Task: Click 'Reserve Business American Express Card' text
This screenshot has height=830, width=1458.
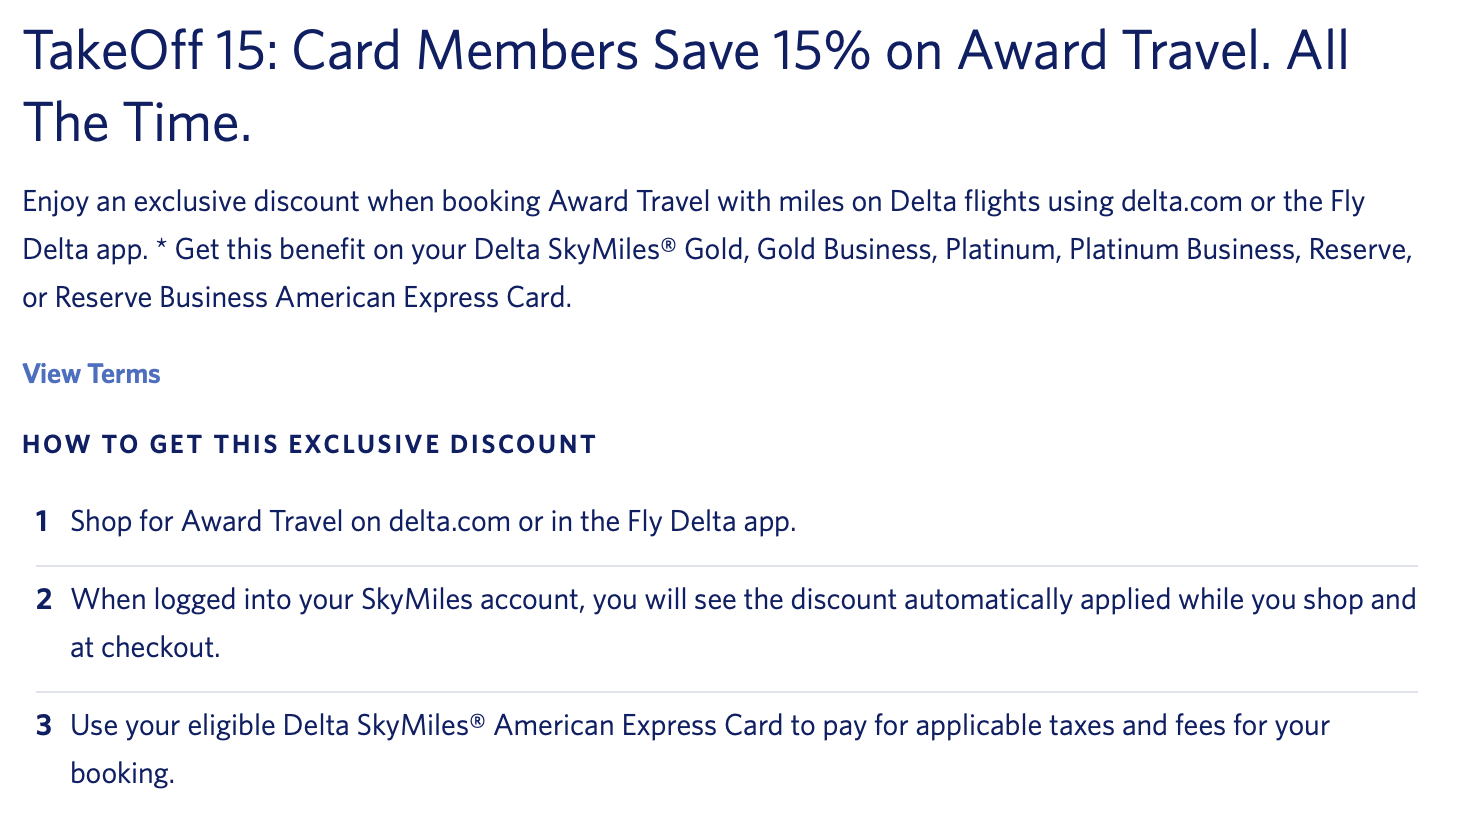Action: point(312,298)
